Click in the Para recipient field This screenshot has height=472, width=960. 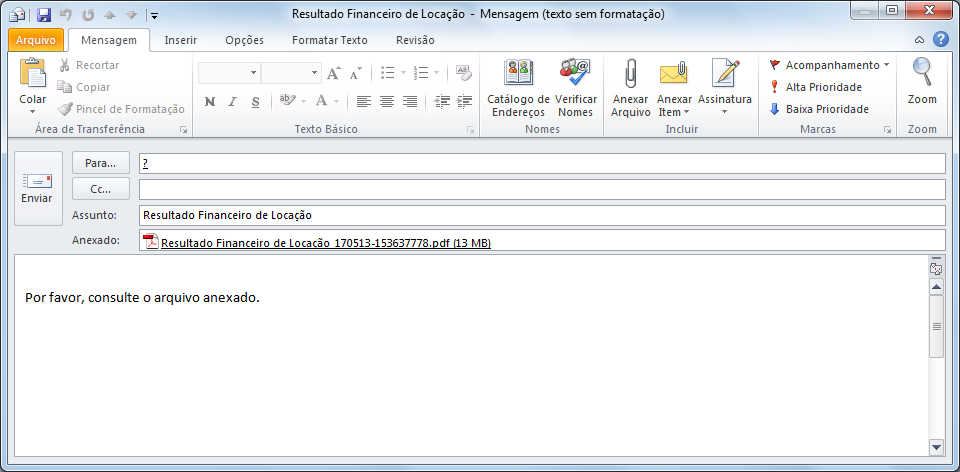tap(542, 163)
